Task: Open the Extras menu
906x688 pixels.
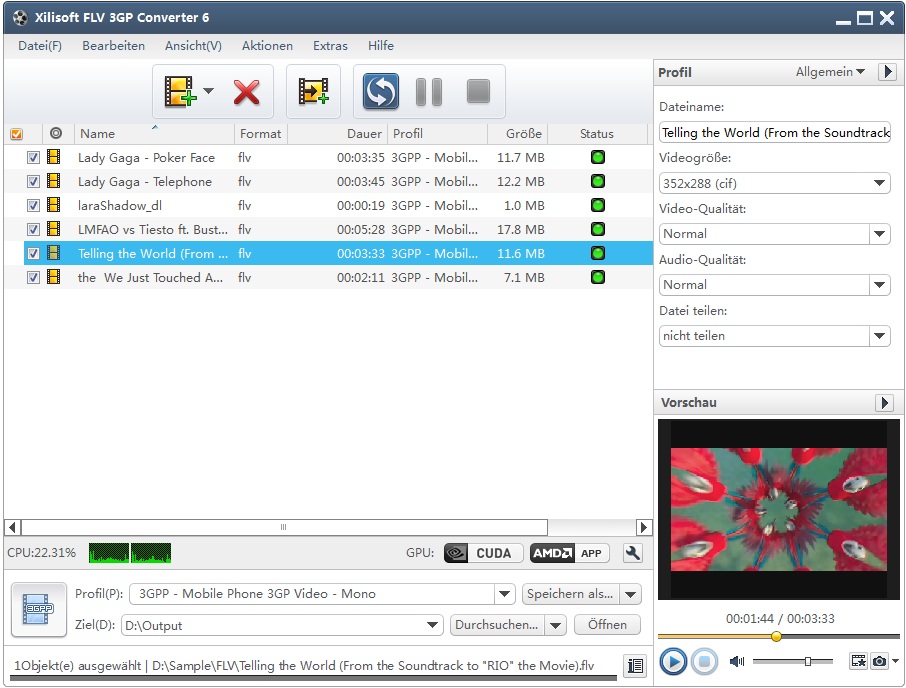Action: (x=330, y=46)
